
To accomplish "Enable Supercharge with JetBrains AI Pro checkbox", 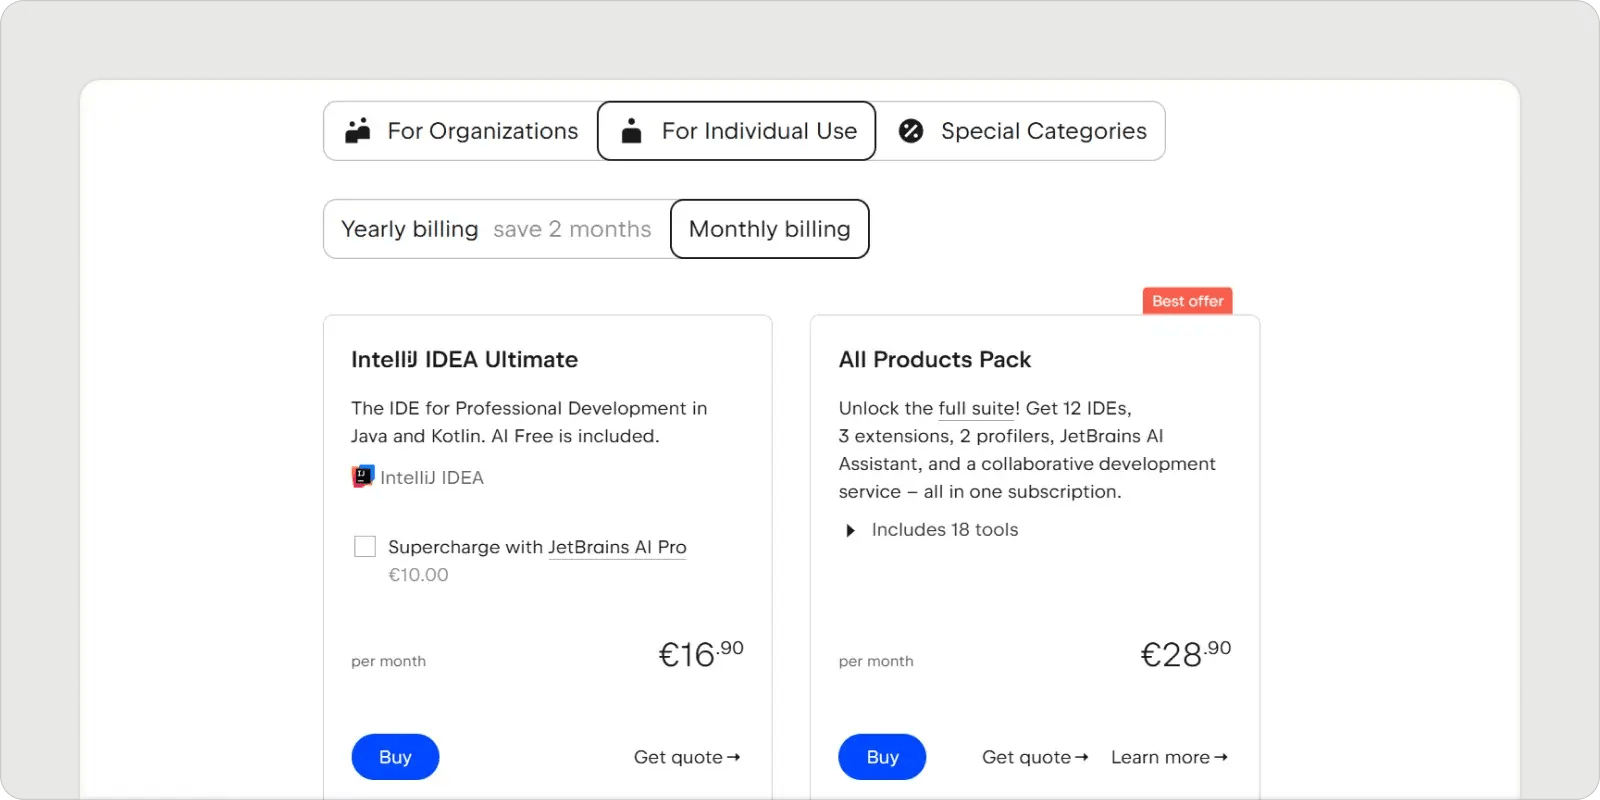I will [x=365, y=546].
